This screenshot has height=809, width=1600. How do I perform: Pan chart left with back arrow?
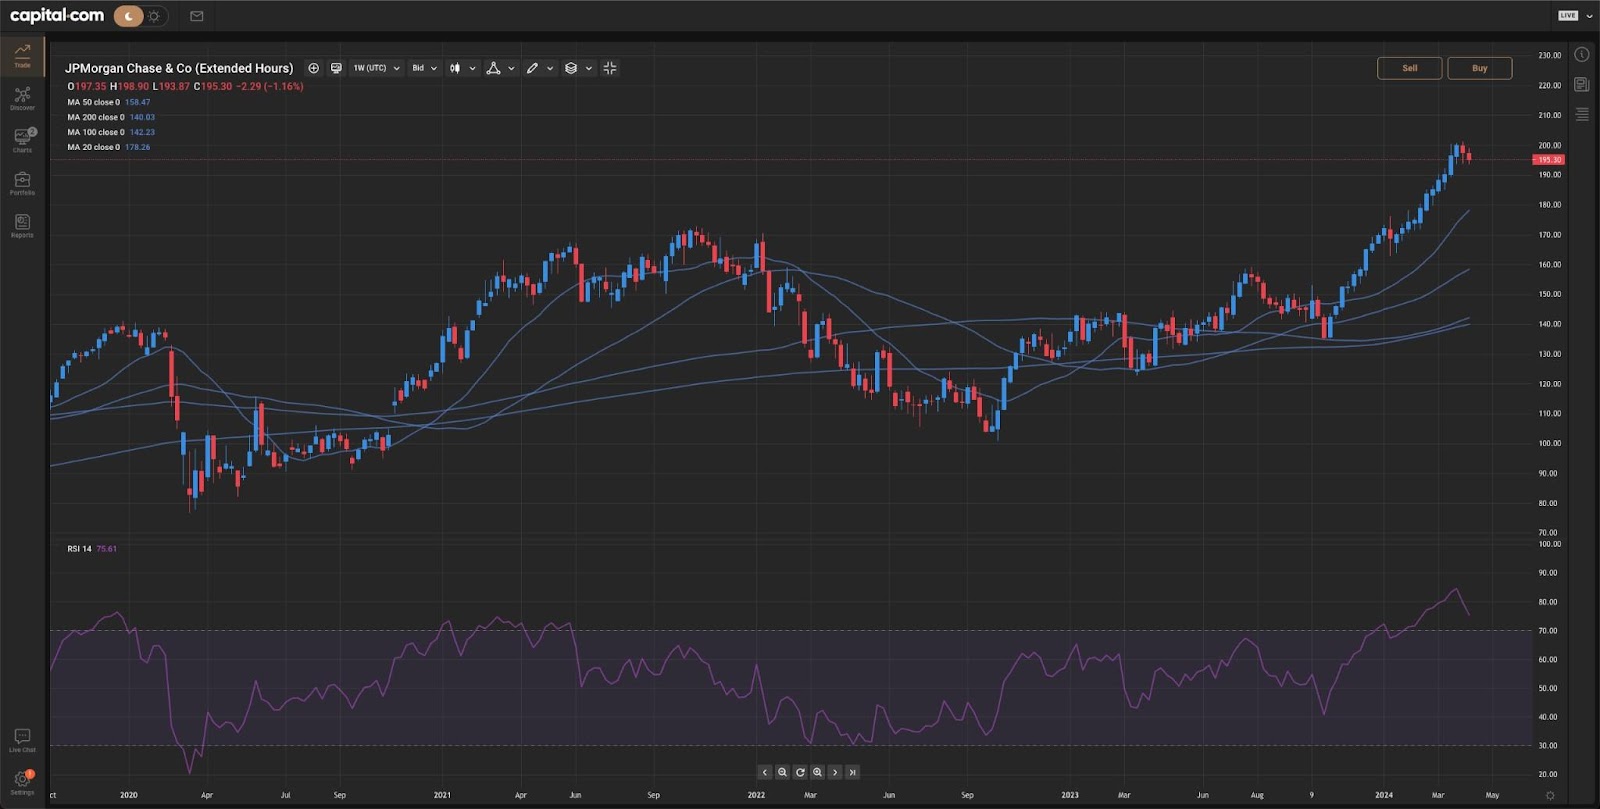pyautogui.click(x=765, y=772)
